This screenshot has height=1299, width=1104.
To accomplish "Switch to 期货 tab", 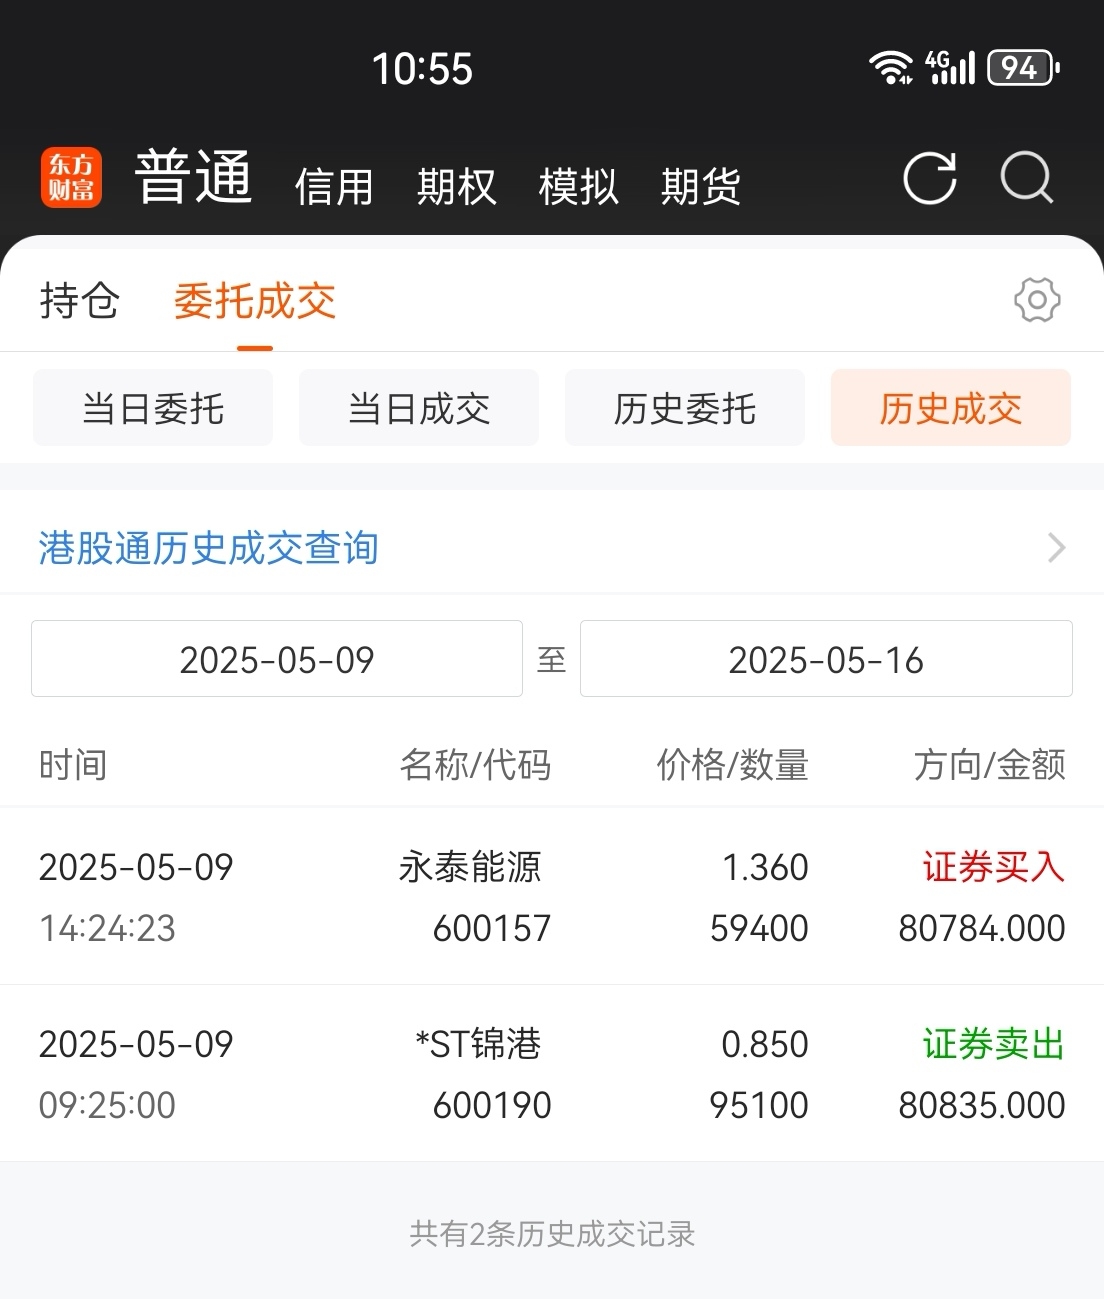I will coord(700,187).
